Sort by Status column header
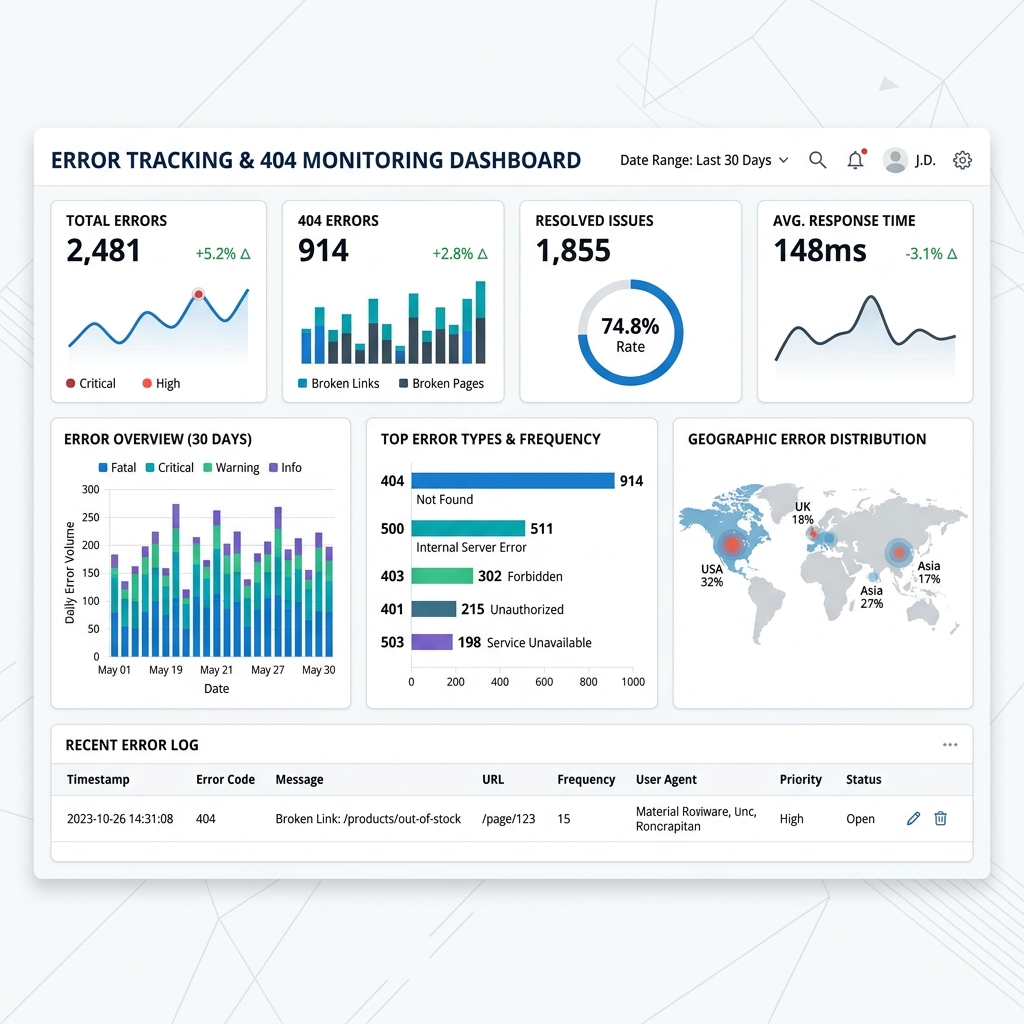1024x1024 pixels. [863, 779]
